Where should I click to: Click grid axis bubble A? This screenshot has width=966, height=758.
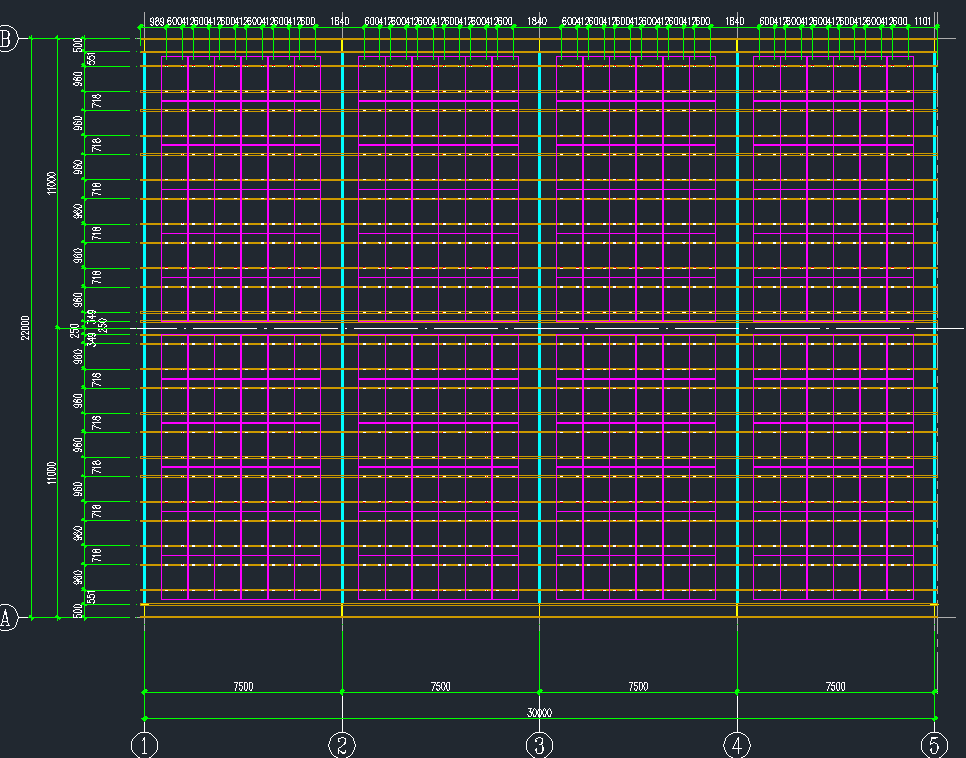click(8, 618)
